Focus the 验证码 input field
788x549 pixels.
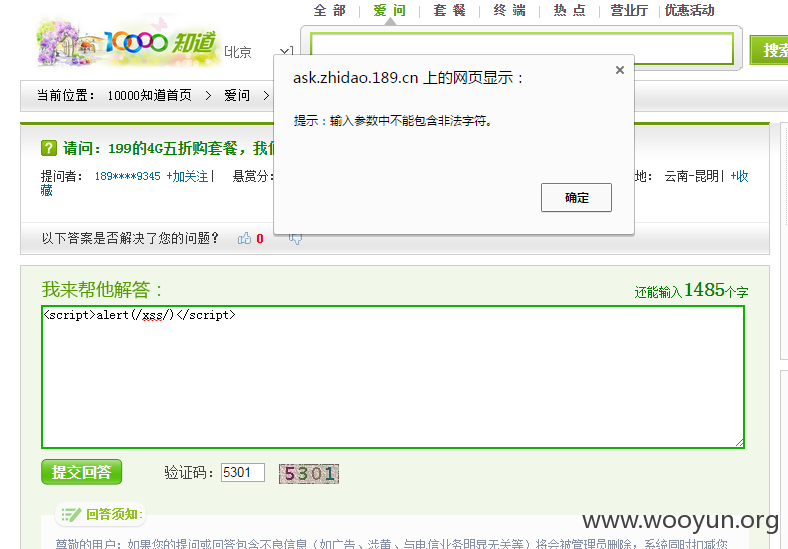click(243, 473)
